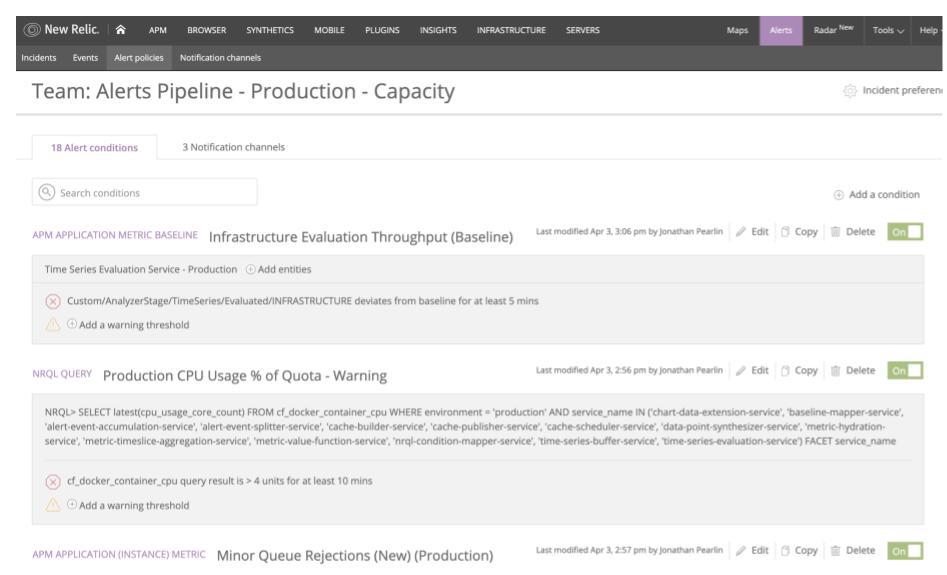
Task: Click the team policy title heading
Action: (243, 91)
